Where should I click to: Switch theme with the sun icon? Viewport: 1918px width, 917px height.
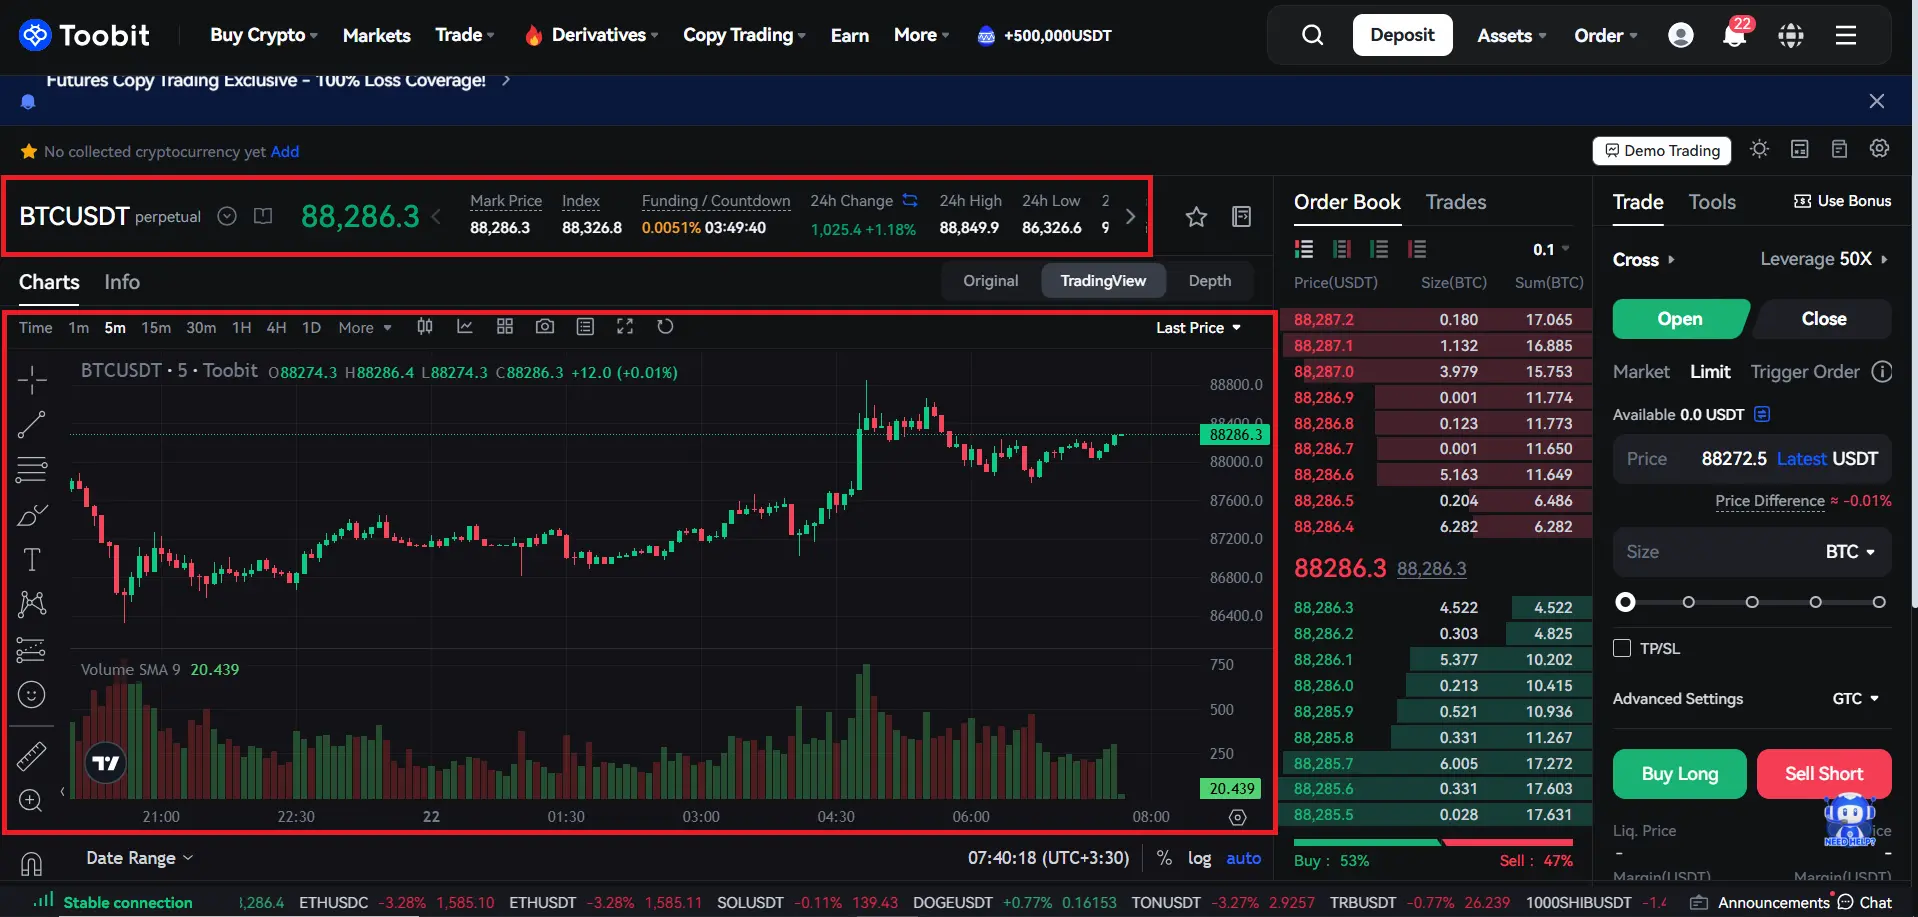pos(1760,149)
